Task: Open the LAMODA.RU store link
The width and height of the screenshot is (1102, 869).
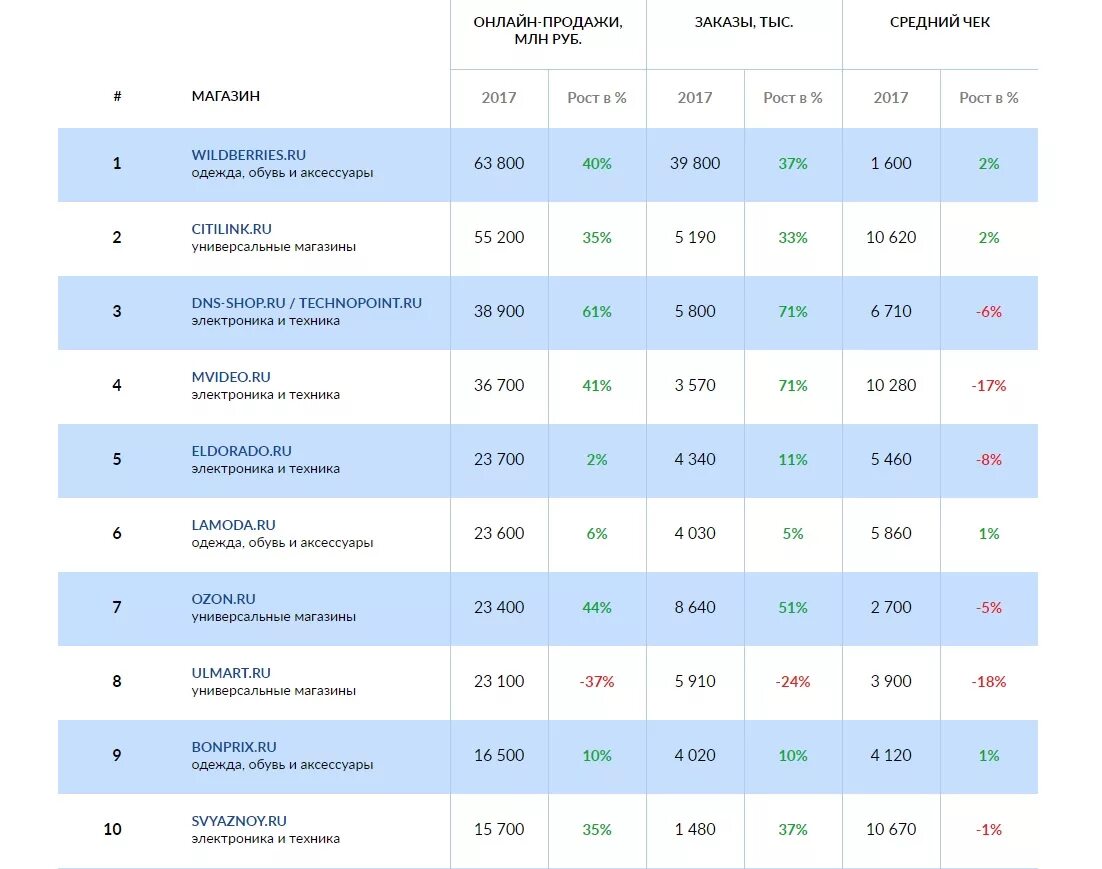Action: [233, 524]
